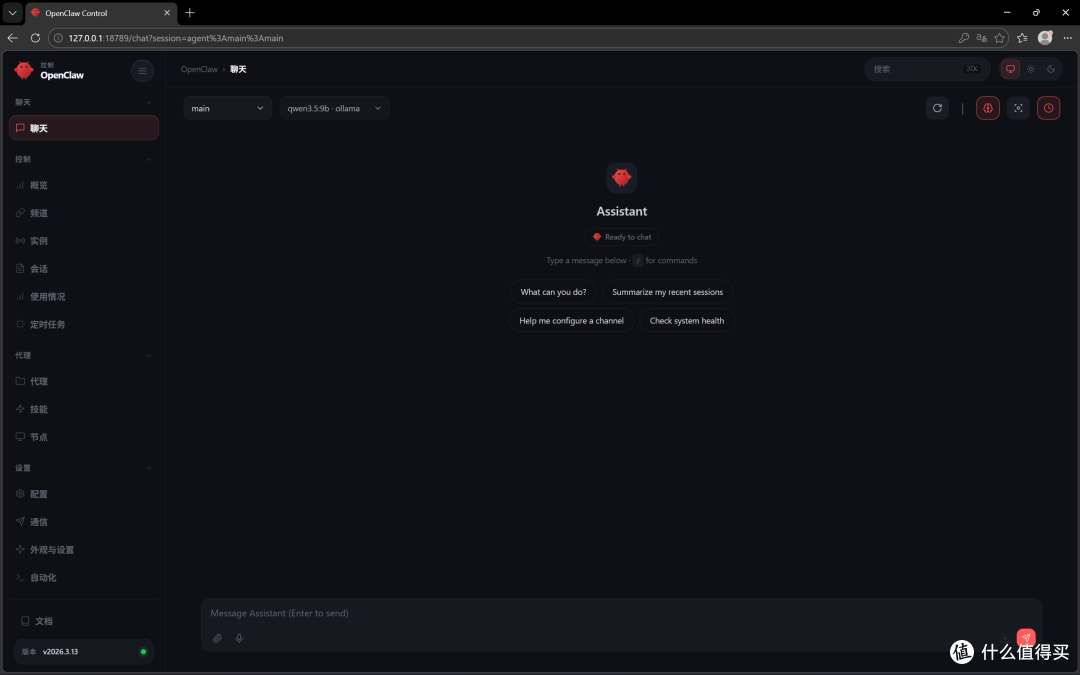This screenshot has height=675, width=1080.
Task: Open the browser profile avatar
Action: click(1045, 38)
